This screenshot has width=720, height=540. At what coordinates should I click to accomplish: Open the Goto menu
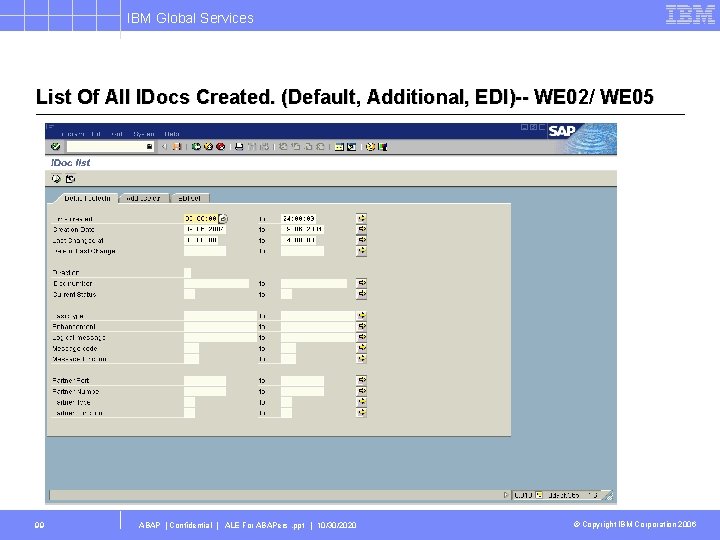tap(117, 134)
